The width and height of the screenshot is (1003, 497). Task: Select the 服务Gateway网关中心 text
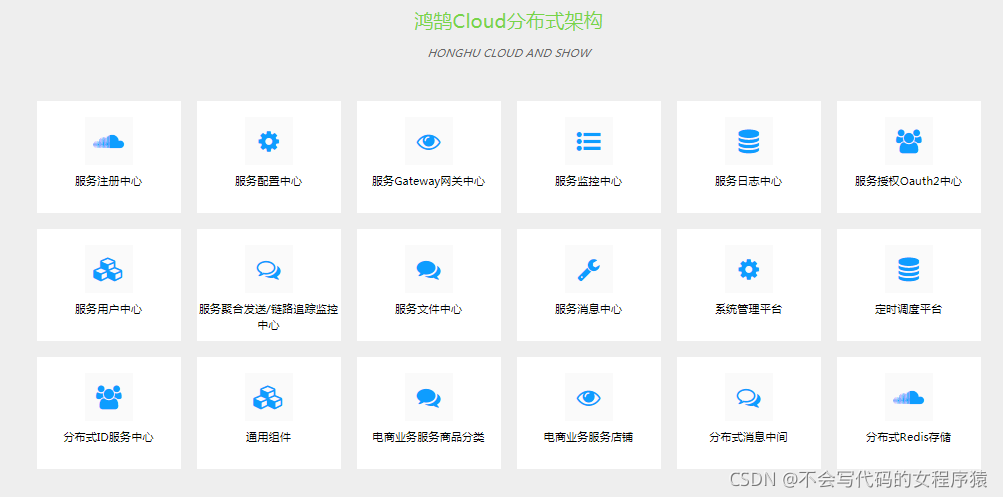coord(429,181)
